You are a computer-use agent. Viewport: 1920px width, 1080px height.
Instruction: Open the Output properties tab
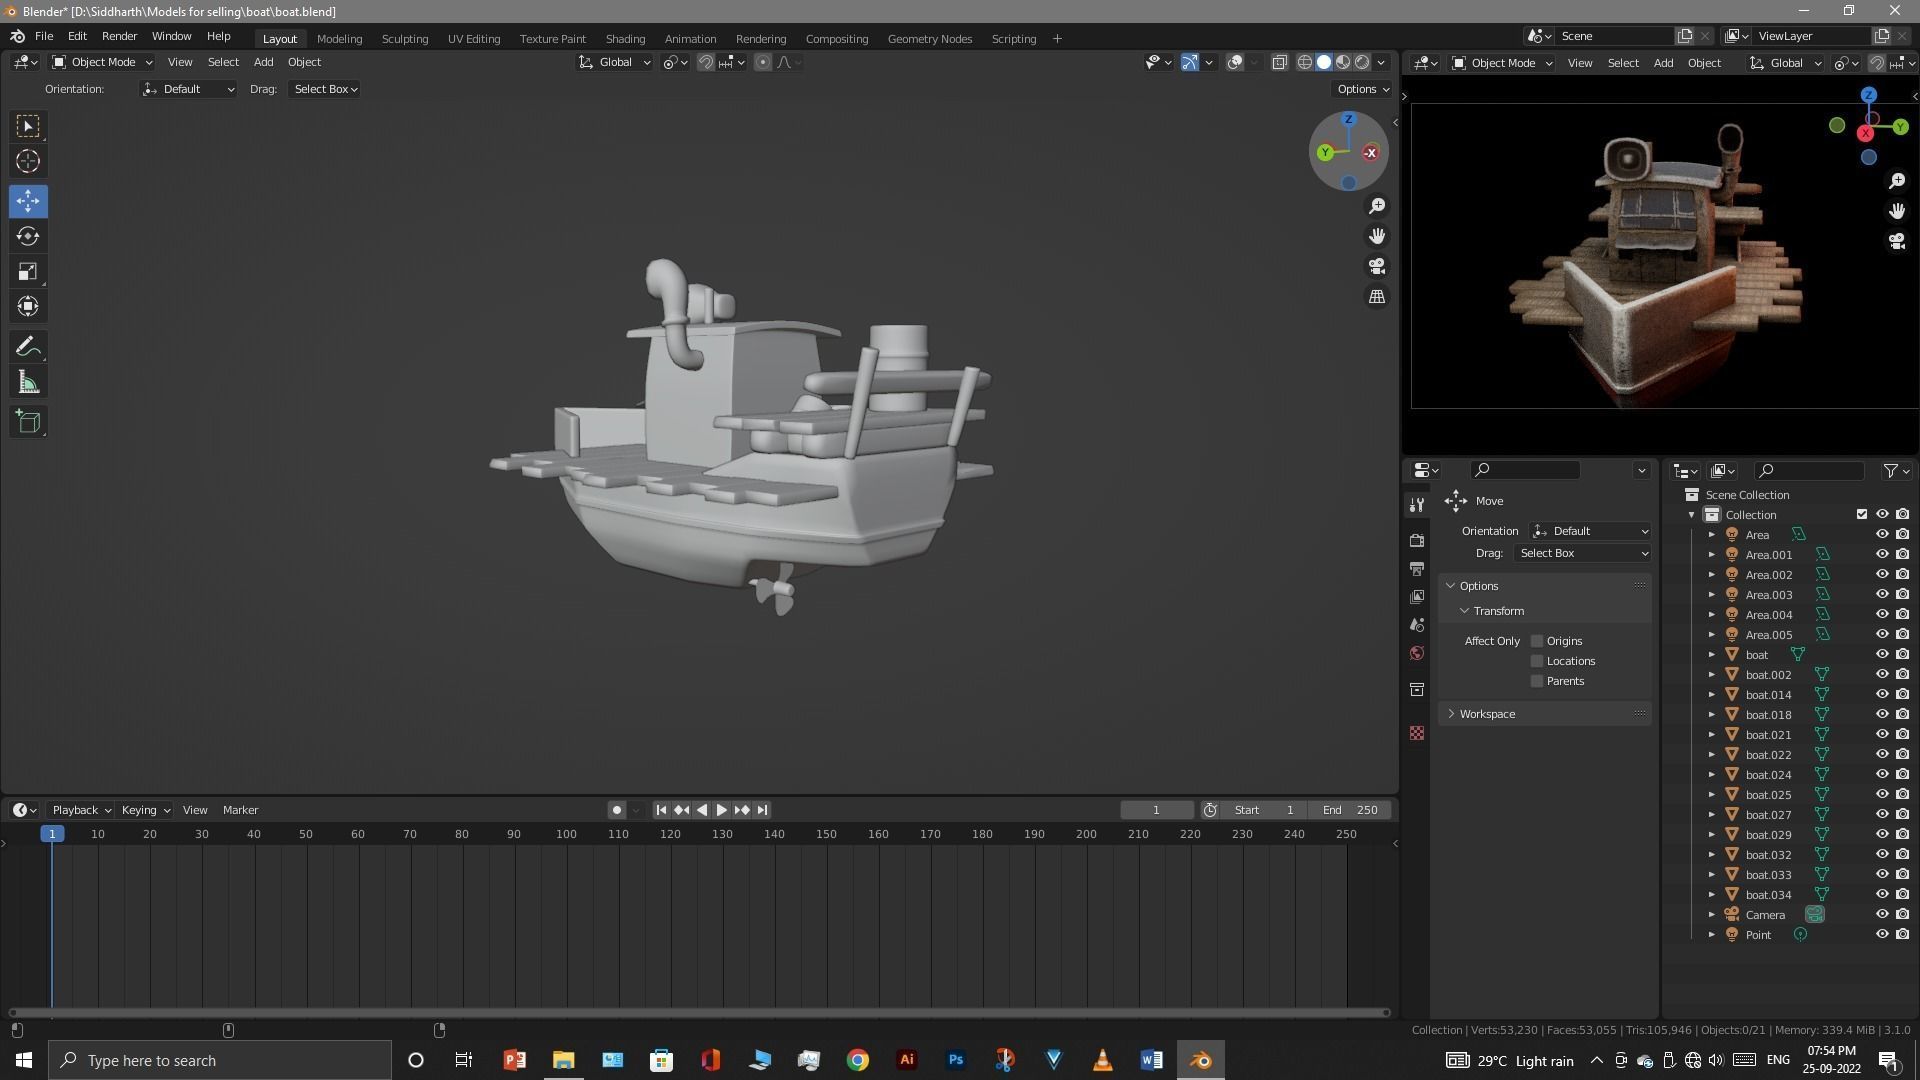[x=1416, y=568]
